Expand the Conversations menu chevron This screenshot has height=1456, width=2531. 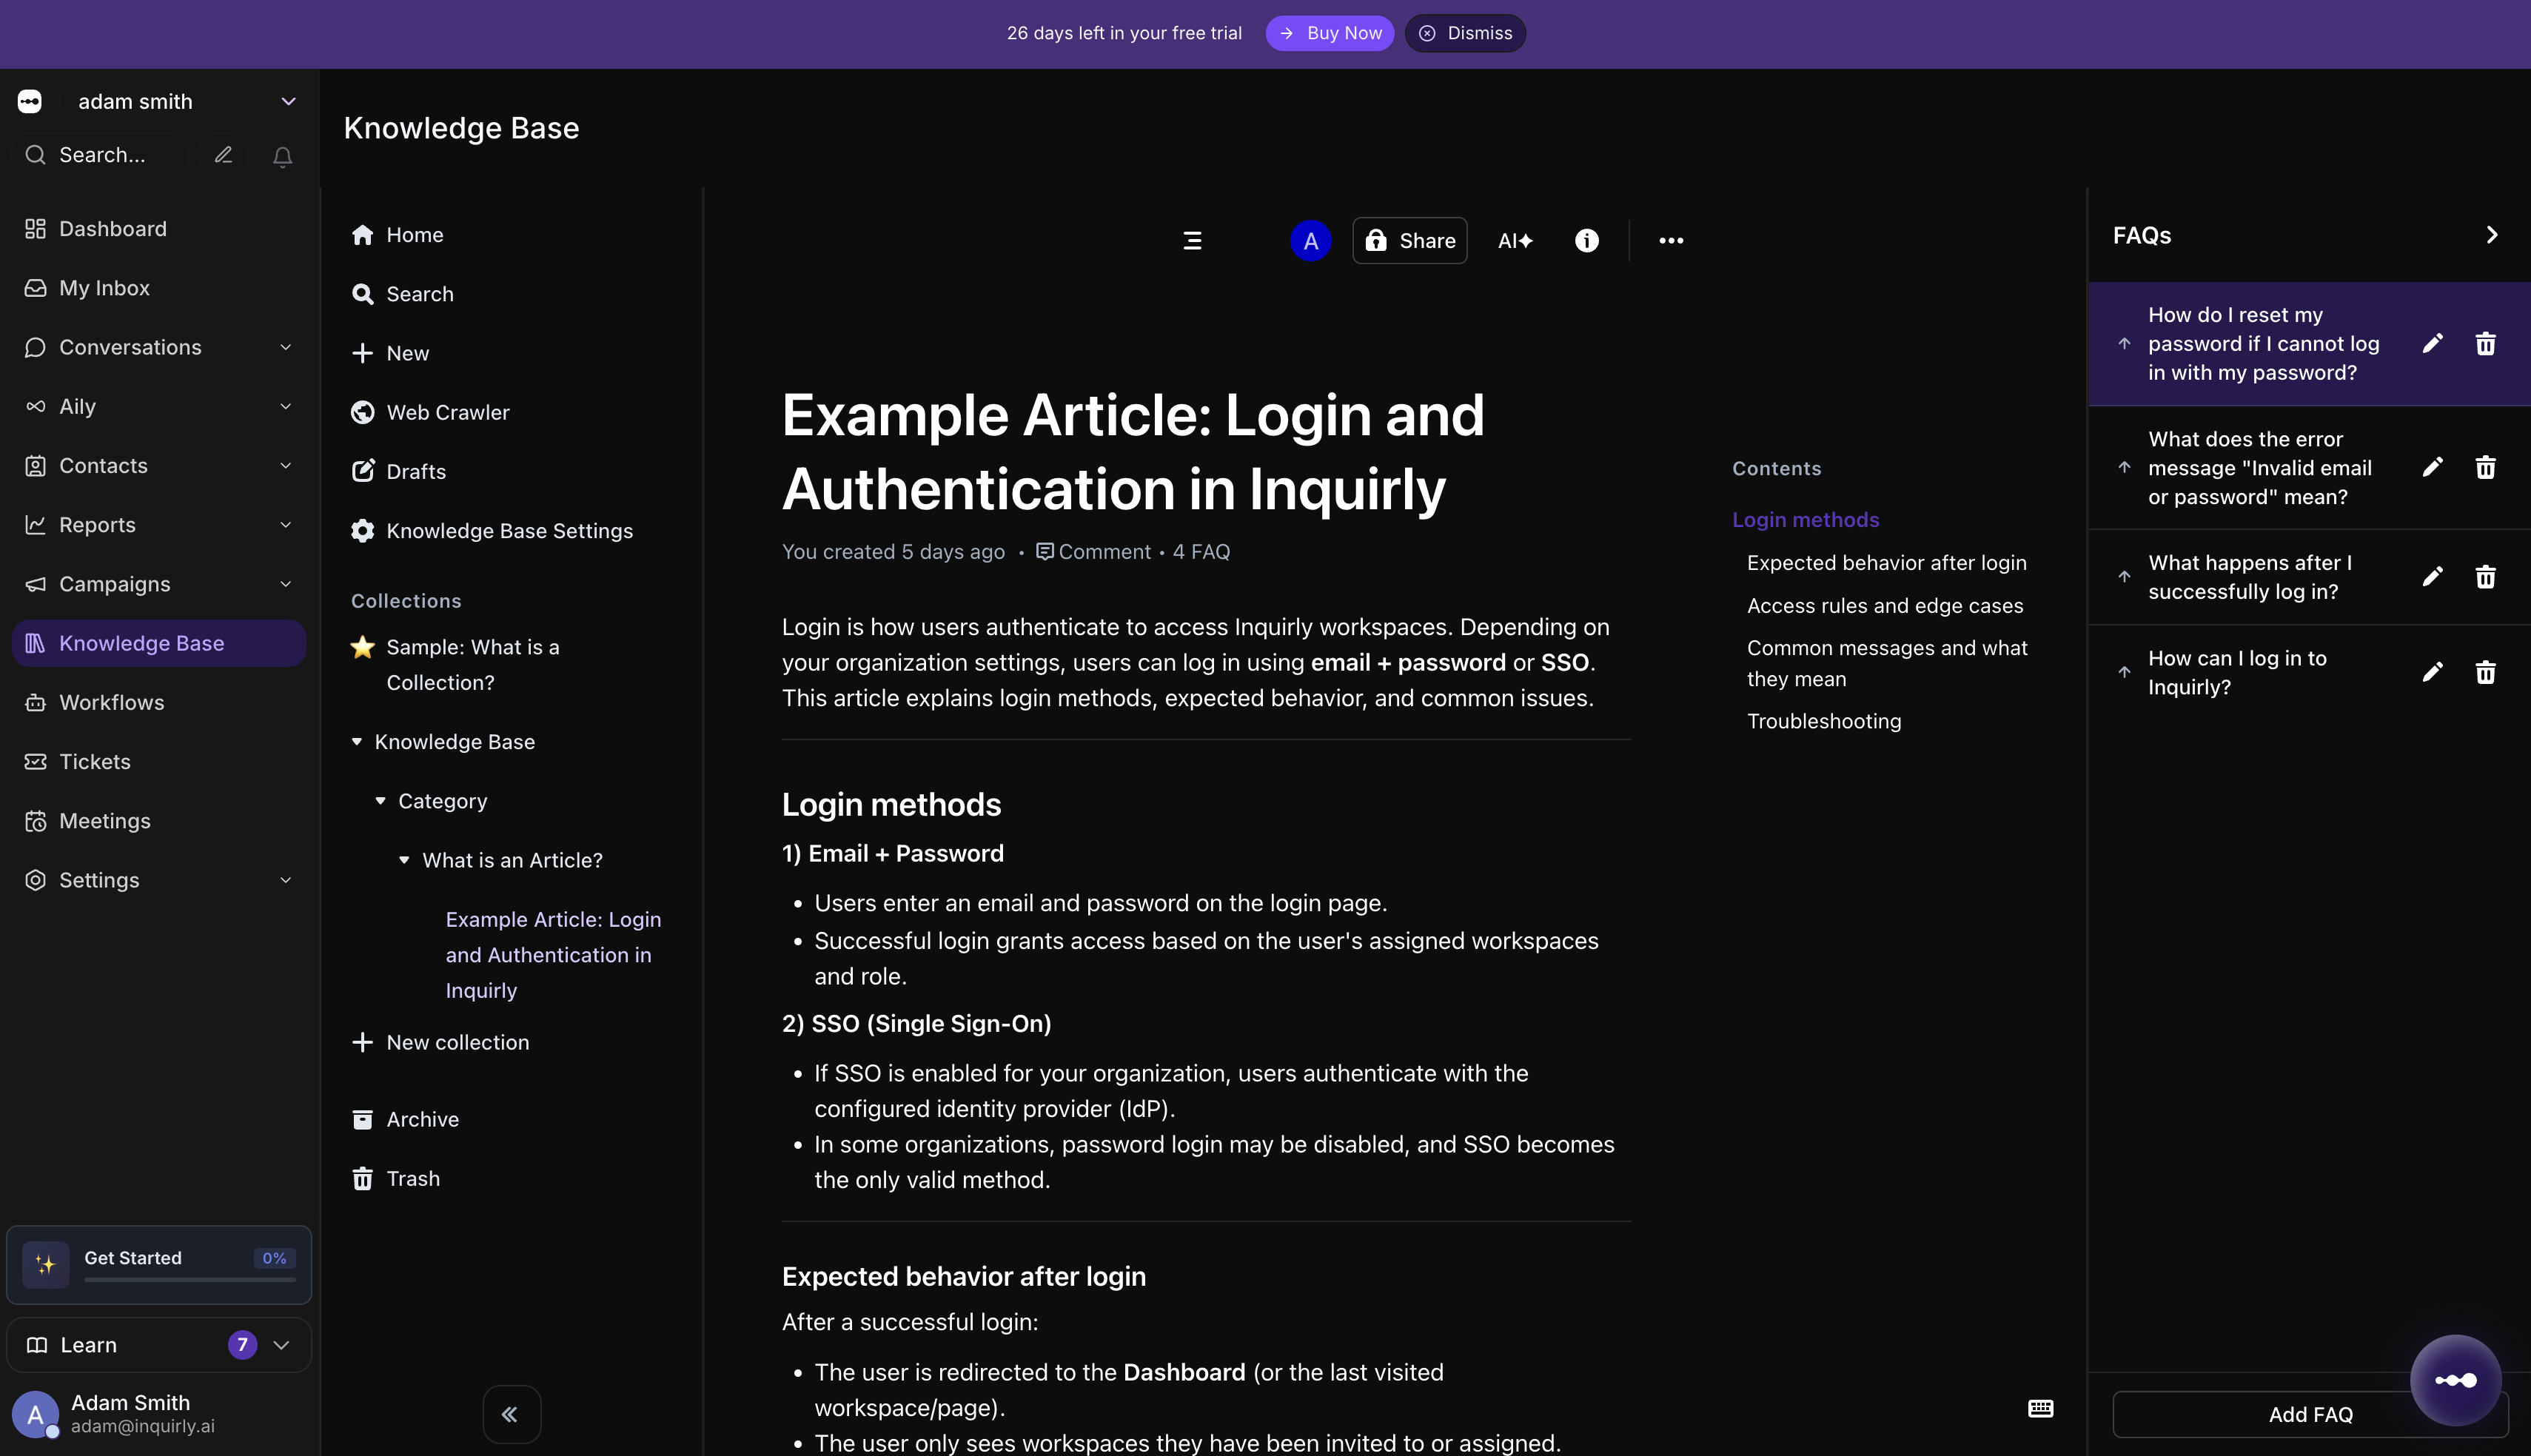[x=285, y=347]
